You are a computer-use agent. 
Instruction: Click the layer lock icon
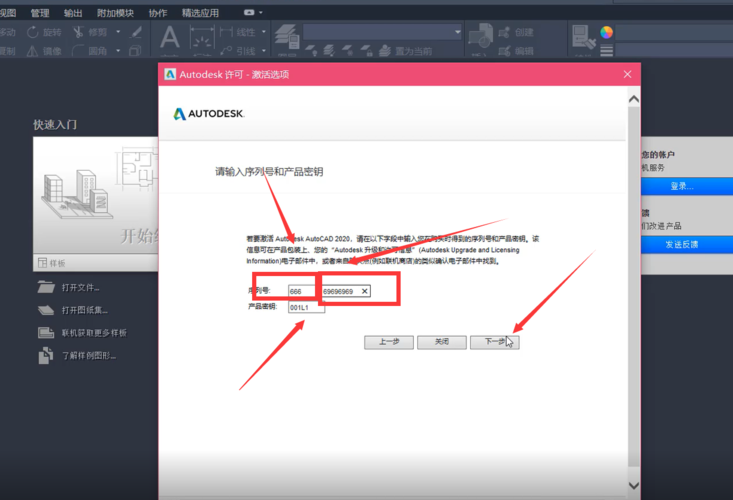[366, 50]
